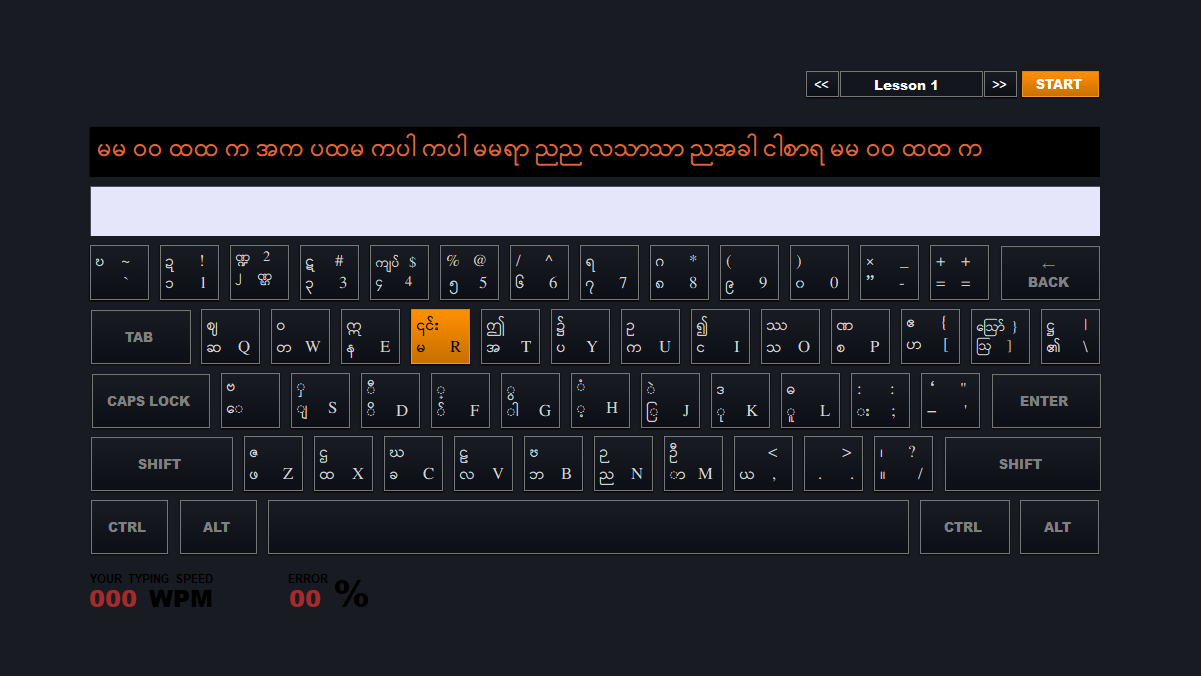Toggle the CAPS LOCK key
The image size is (1201, 676).
(x=150, y=401)
